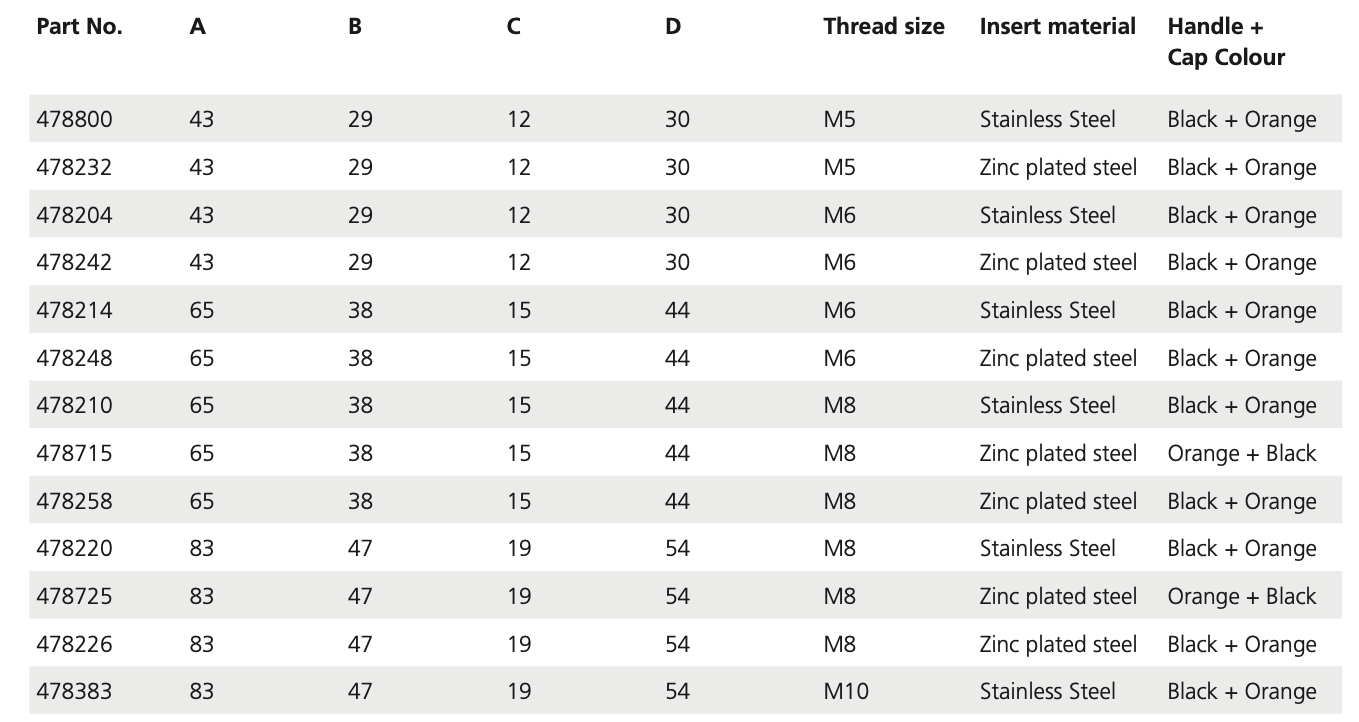The image size is (1359, 722).
Task: Click the Handle + Cap Colour header
Action: tap(1226, 42)
